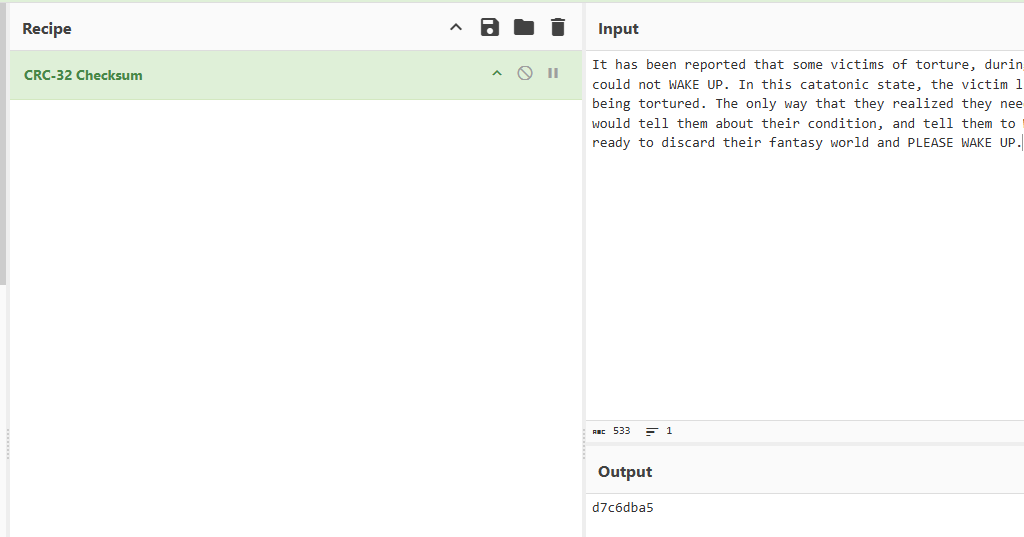Collapse the Recipe pane with its chevron
Viewport: 1024px width, 537px height.
[x=456, y=27]
